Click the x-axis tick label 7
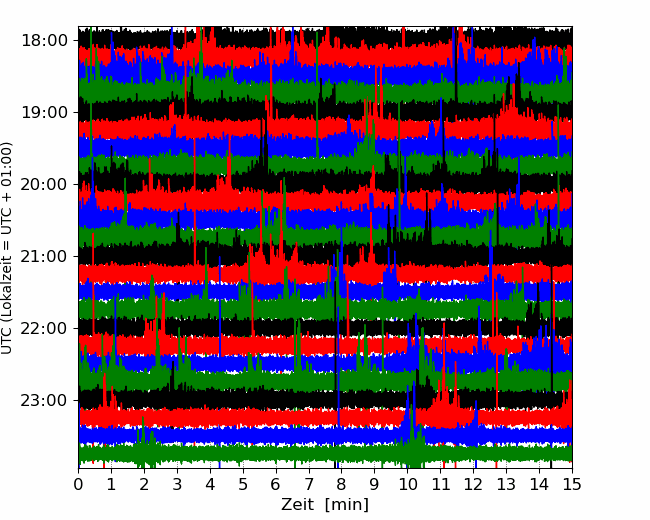The height and width of the screenshot is (520, 650). (309, 484)
